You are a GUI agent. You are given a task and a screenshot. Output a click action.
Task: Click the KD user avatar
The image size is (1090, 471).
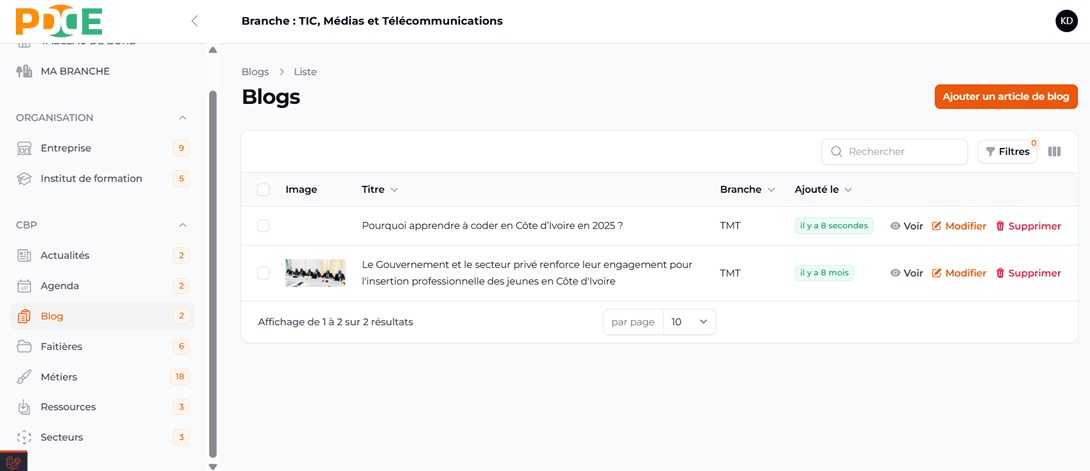click(1066, 21)
